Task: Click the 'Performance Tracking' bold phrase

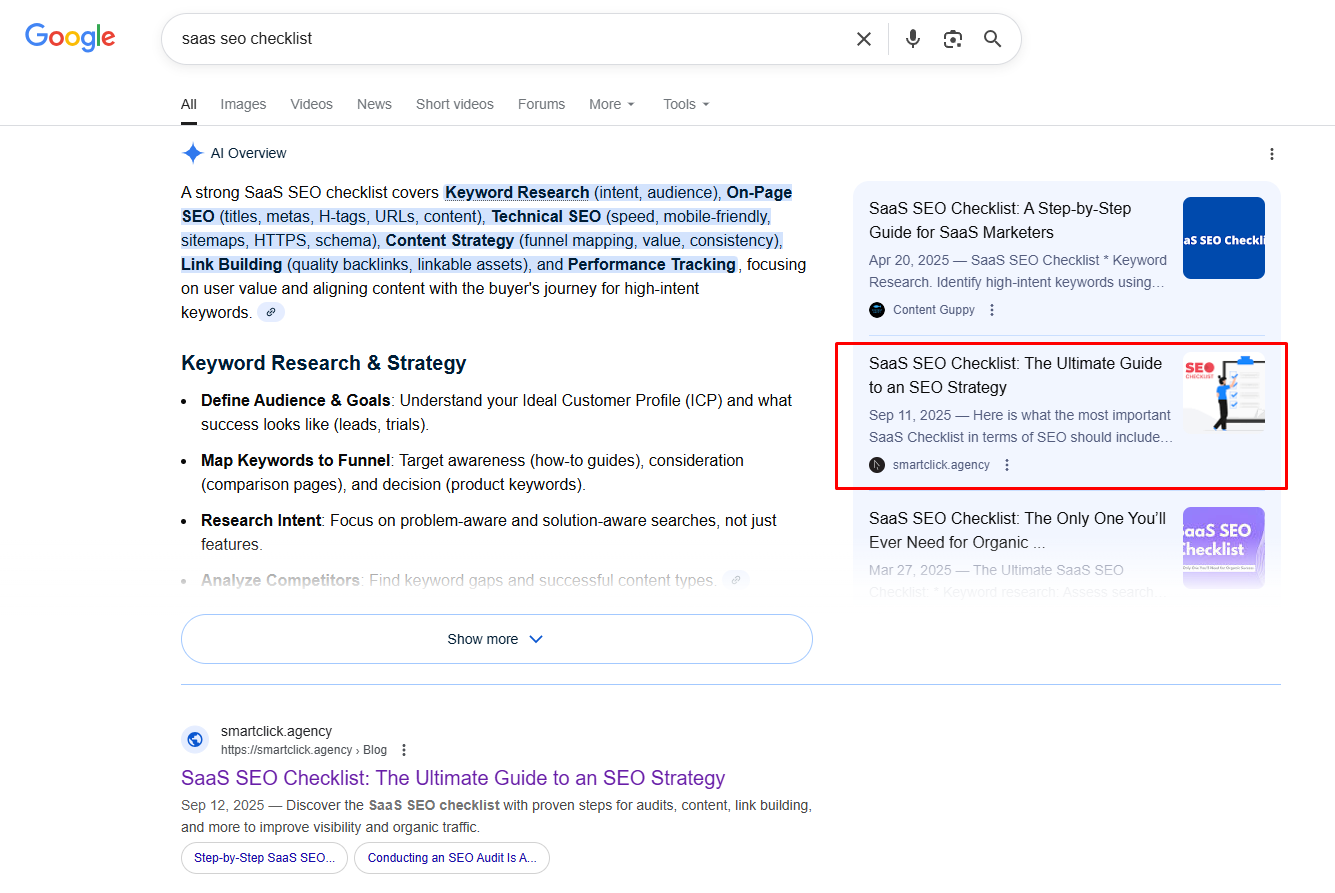Action: [652, 264]
